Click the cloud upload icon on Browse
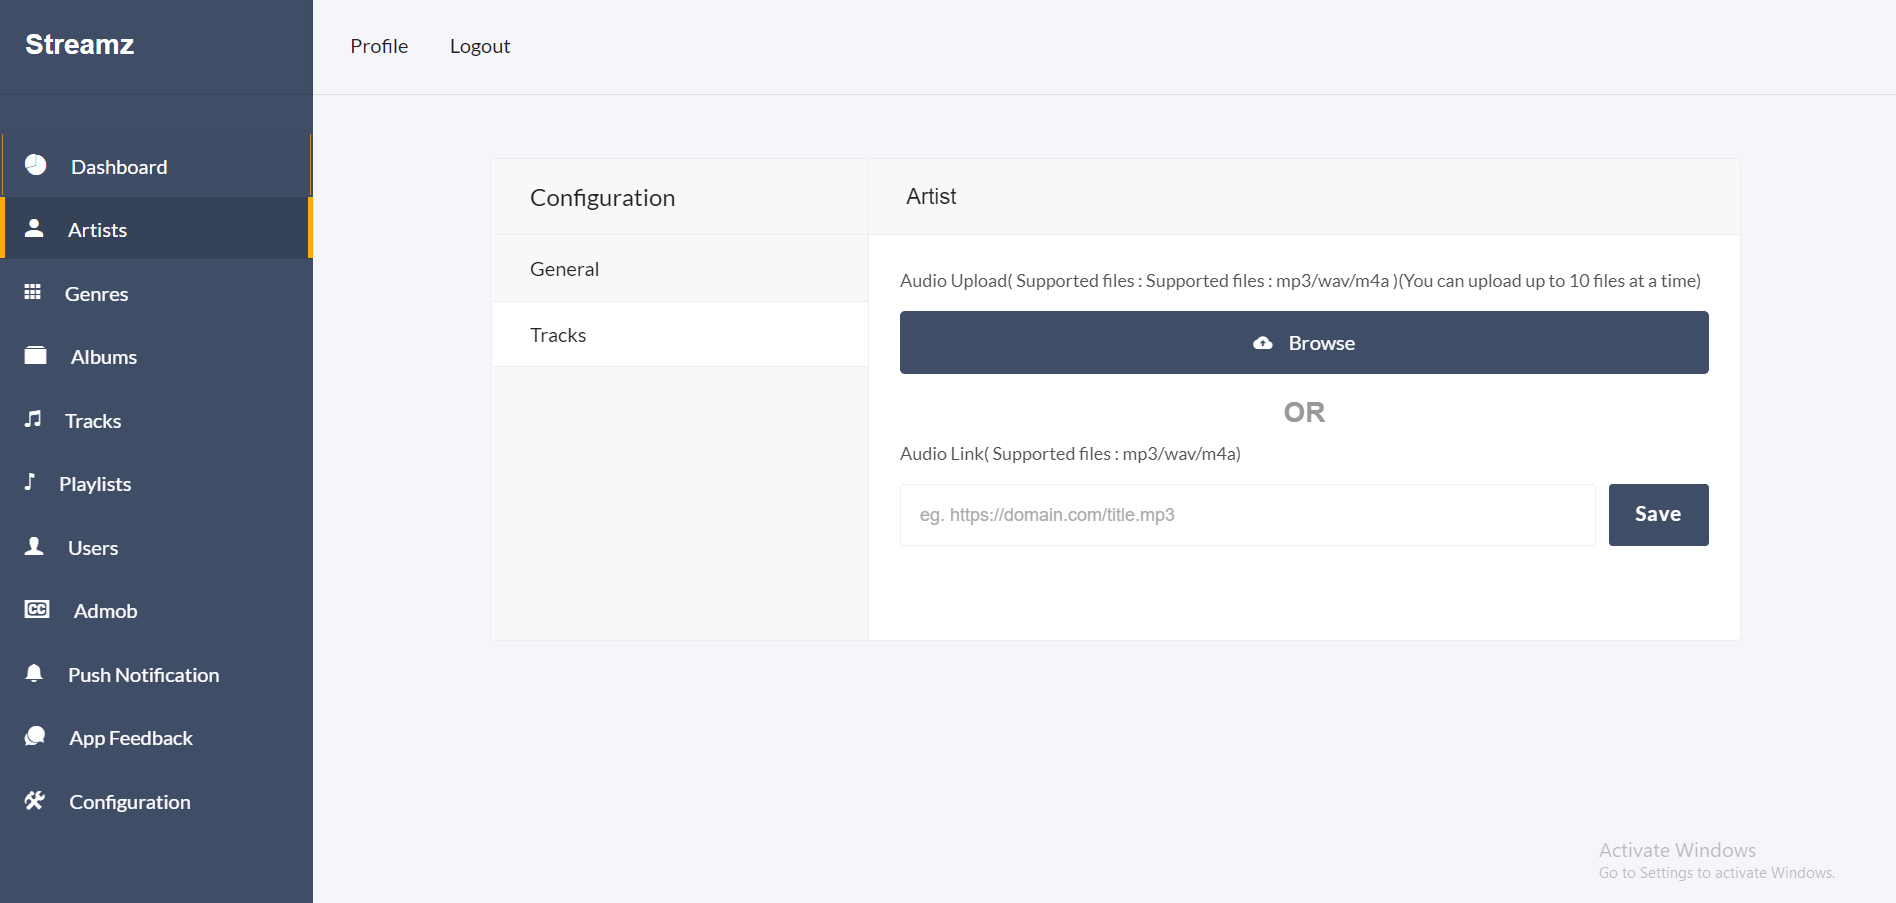This screenshot has height=903, width=1896. coord(1263,343)
